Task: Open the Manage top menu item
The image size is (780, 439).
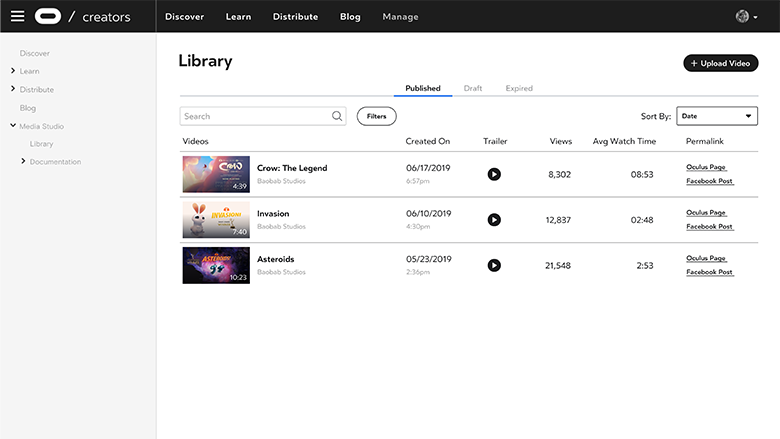Action: click(400, 17)
